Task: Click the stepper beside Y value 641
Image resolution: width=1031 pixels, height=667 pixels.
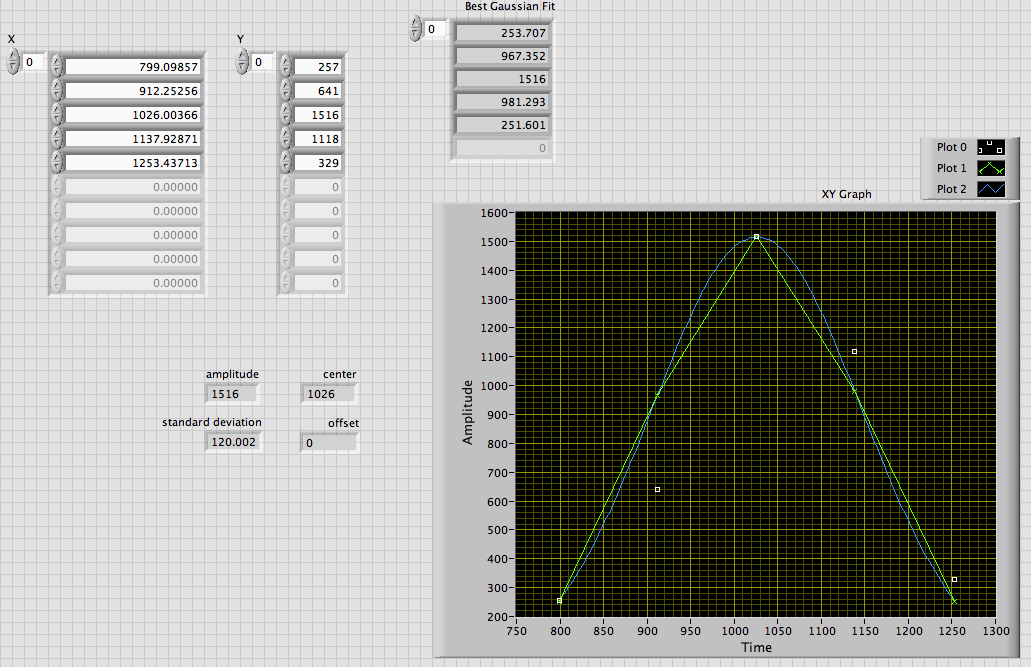Action: click(x=285, y=91)
